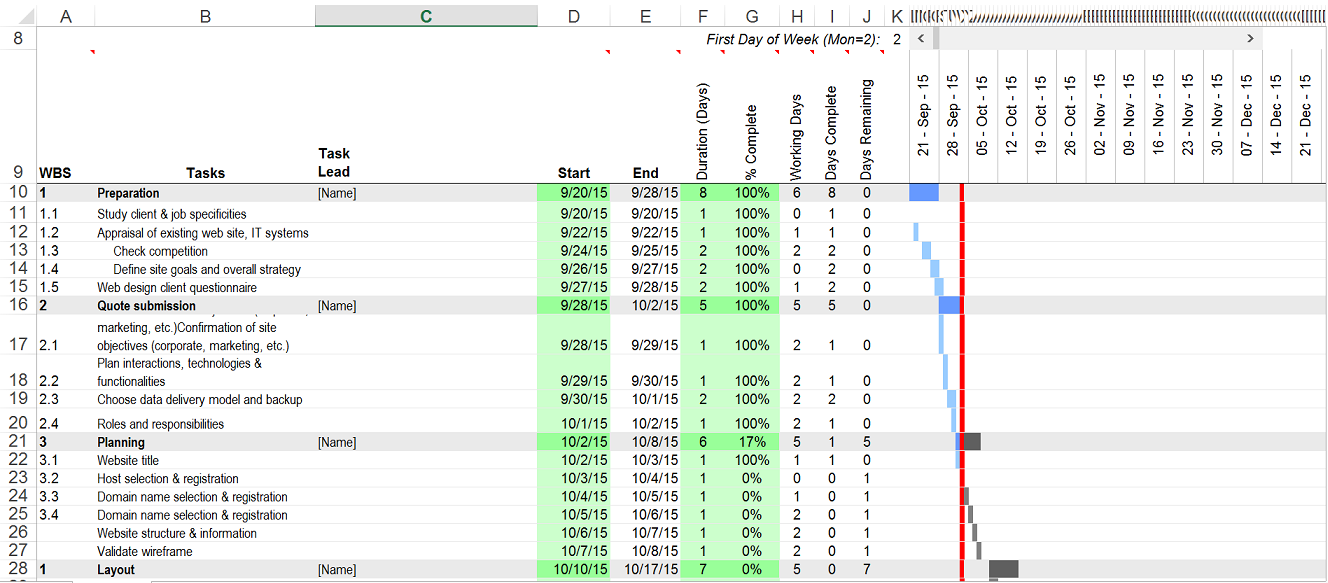Select the 21 - Sep - 15 week header

tap(924, 115)
